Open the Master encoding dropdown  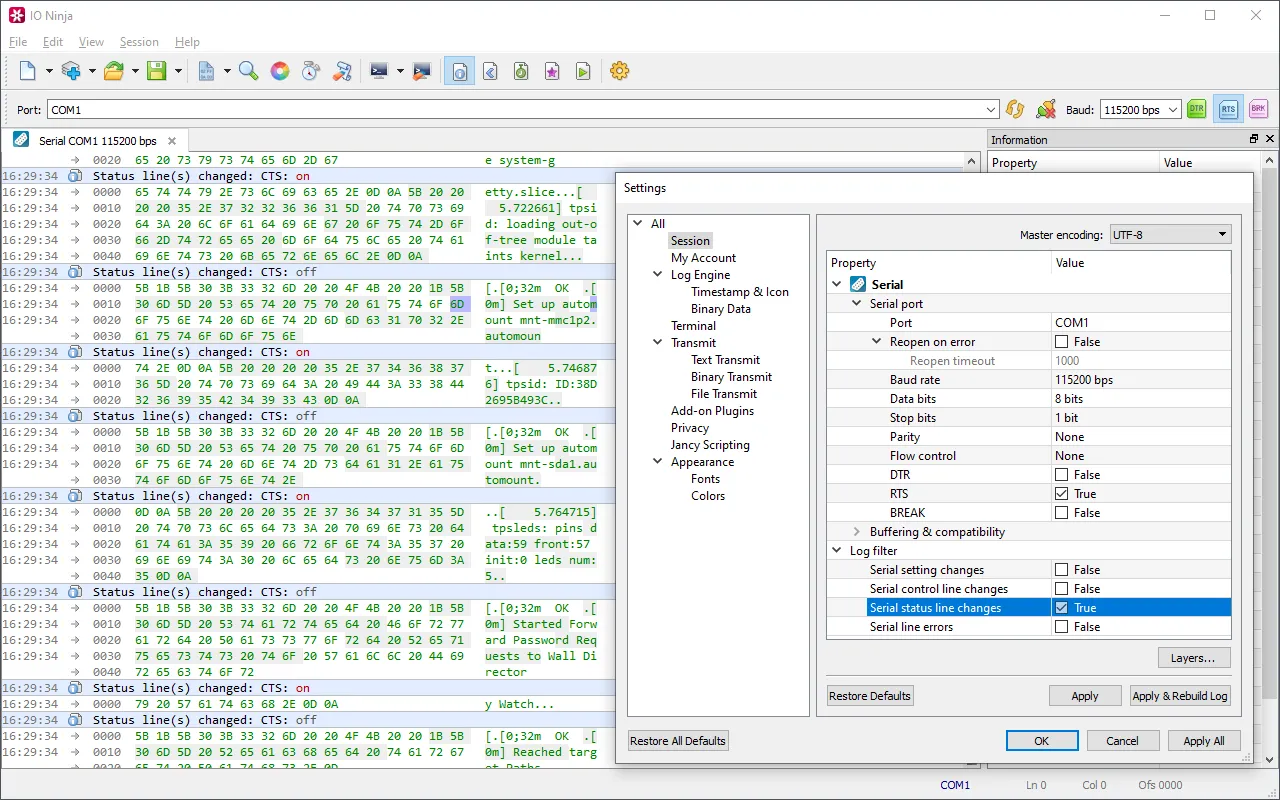(x=1170, y=235)
